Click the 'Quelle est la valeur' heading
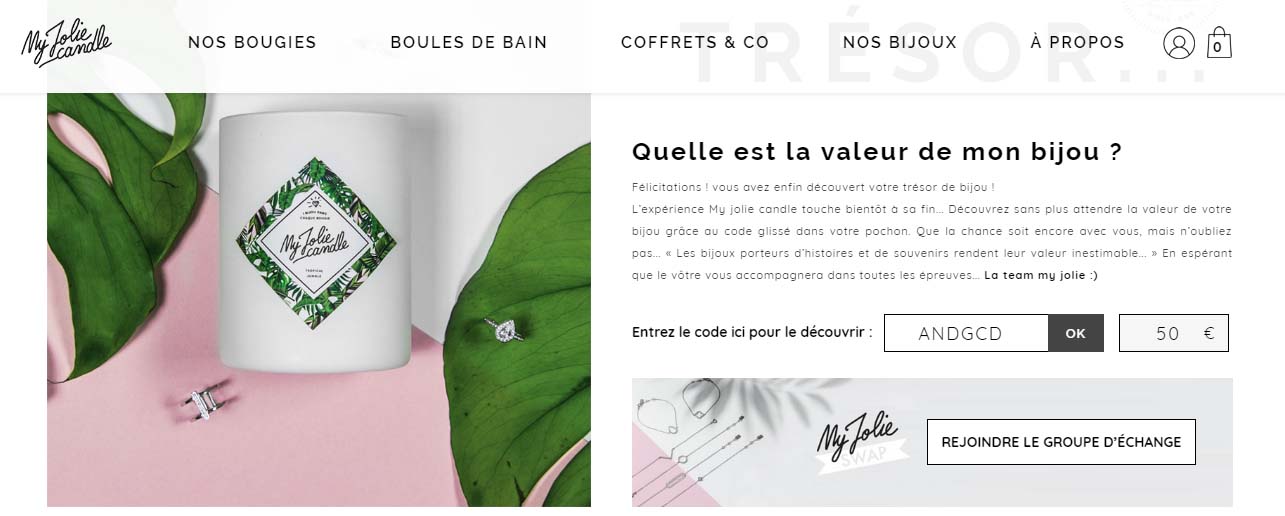This screenshot has width=1285, height=516. point(877,152)
